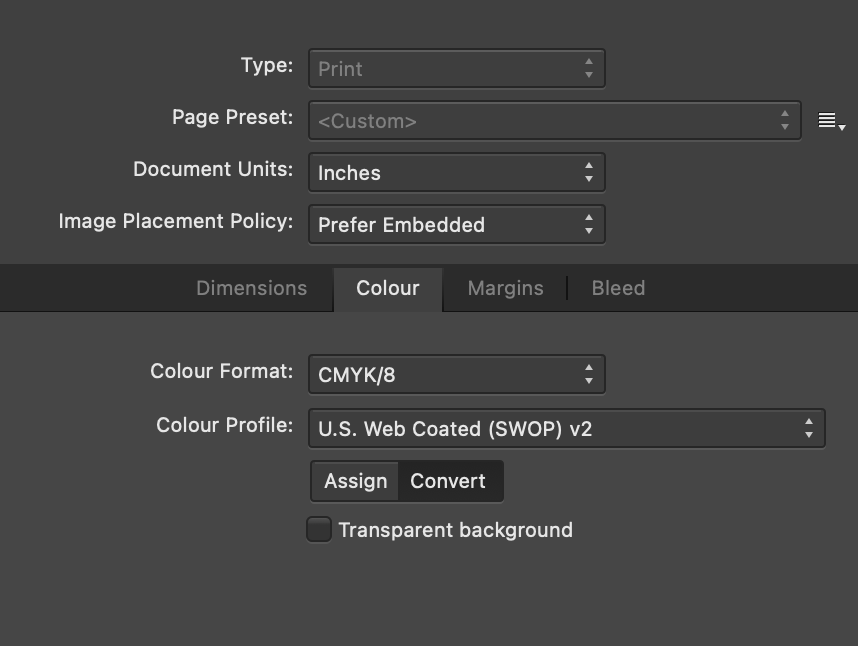
Task: Select the Colour tab
Action: pyautogui.click(x=388, y=288)
